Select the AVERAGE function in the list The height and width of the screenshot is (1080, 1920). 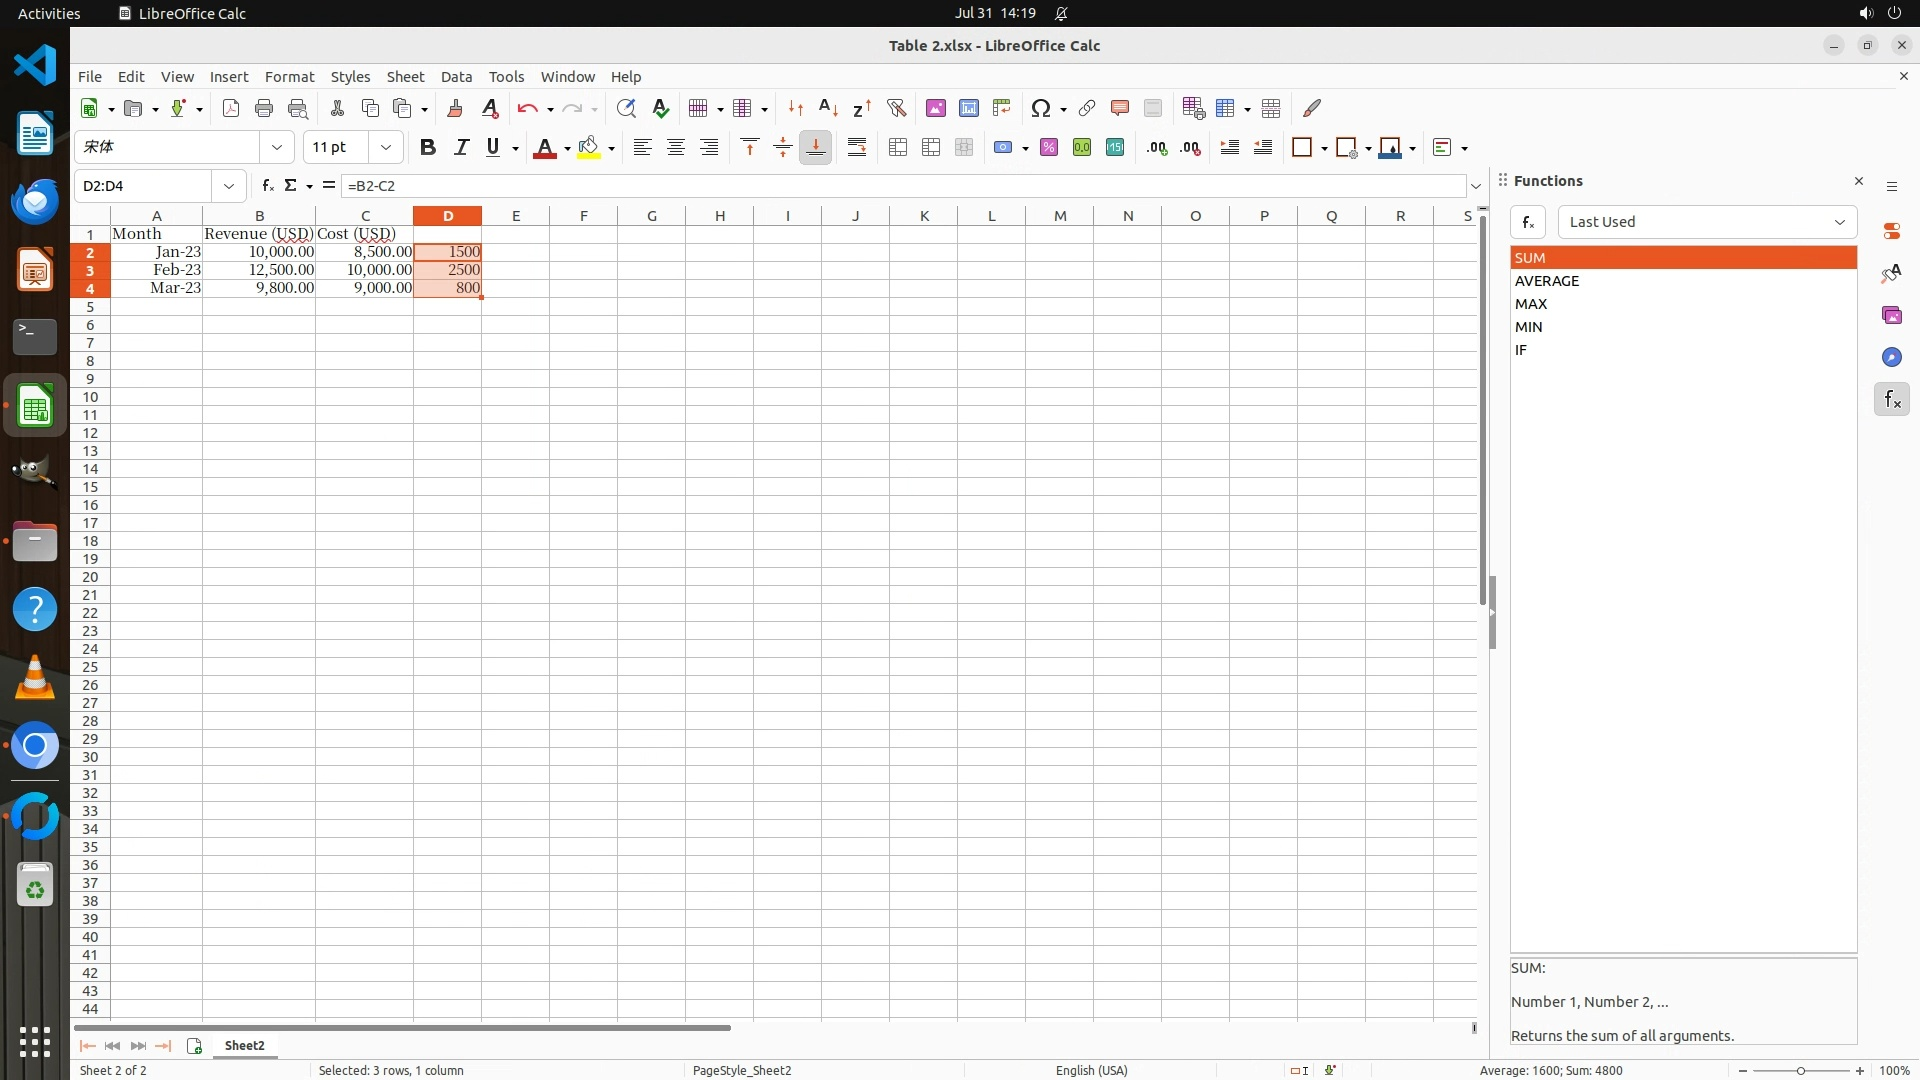pos(1547,281)
